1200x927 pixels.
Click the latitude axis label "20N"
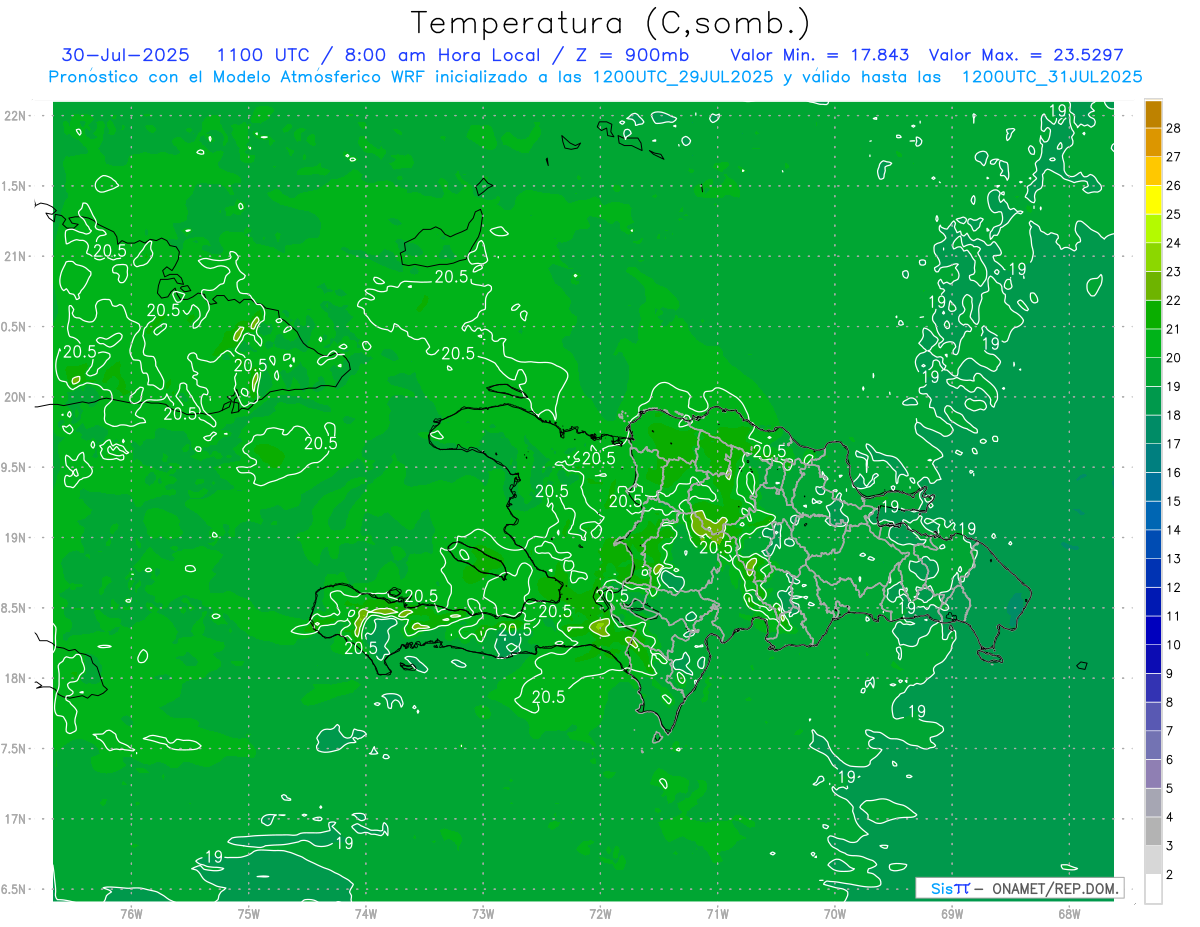coord(14,397)
